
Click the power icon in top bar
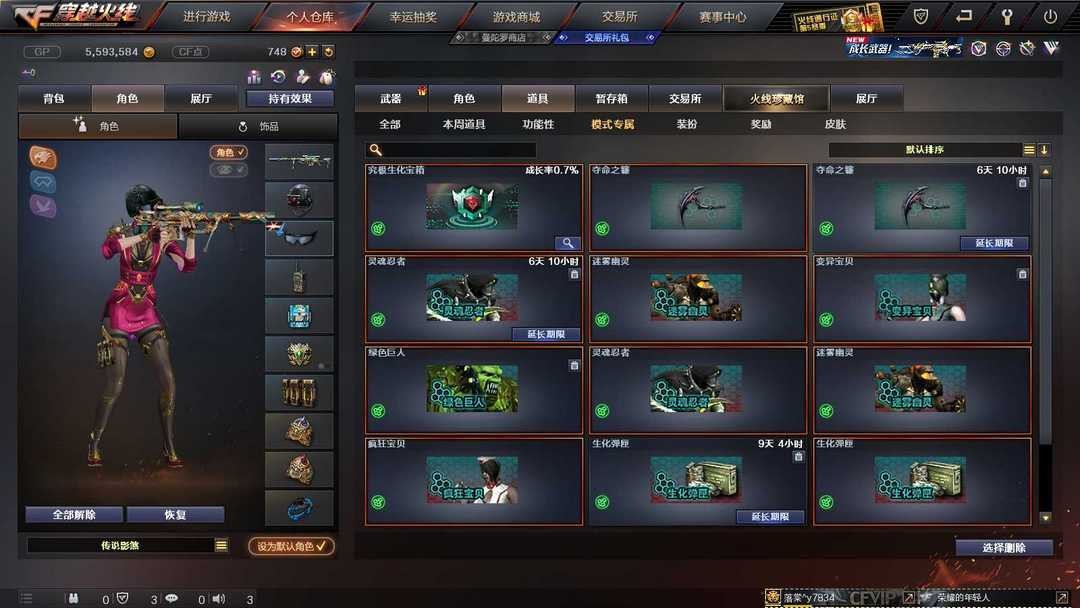point(1050,17)
